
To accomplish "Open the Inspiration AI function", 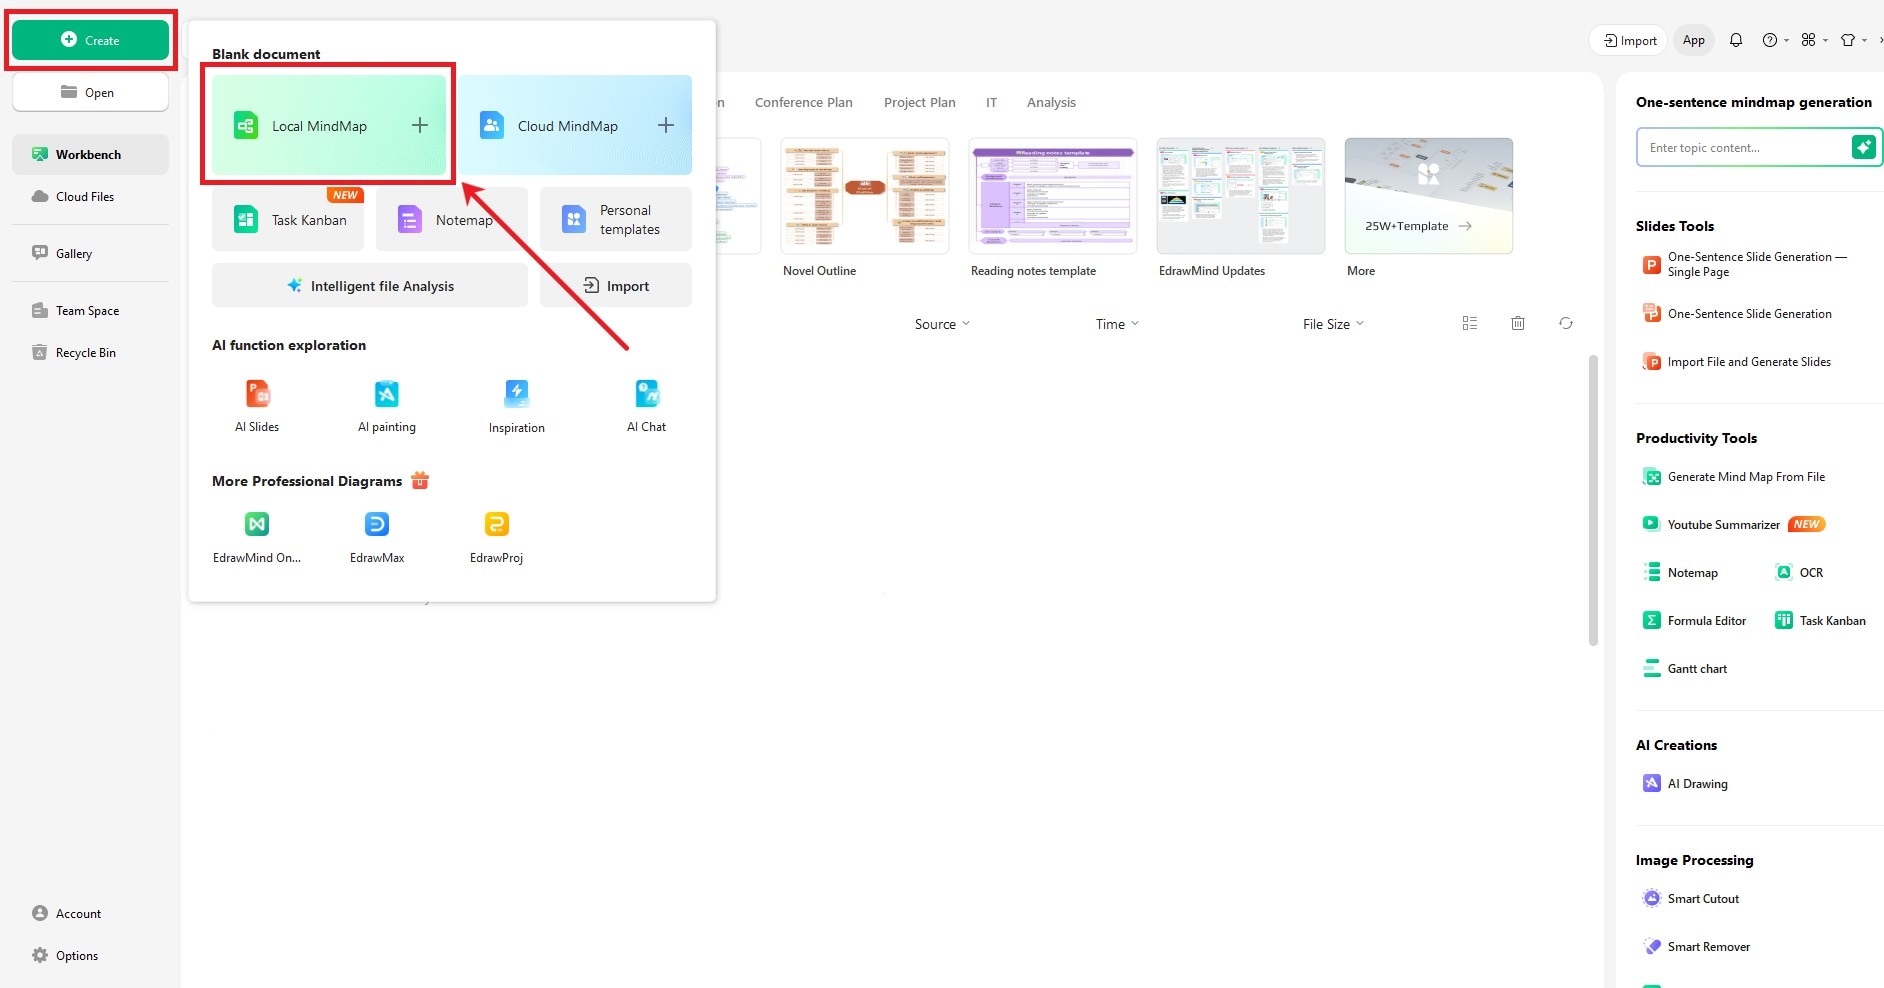I will [x=517, y=406].
